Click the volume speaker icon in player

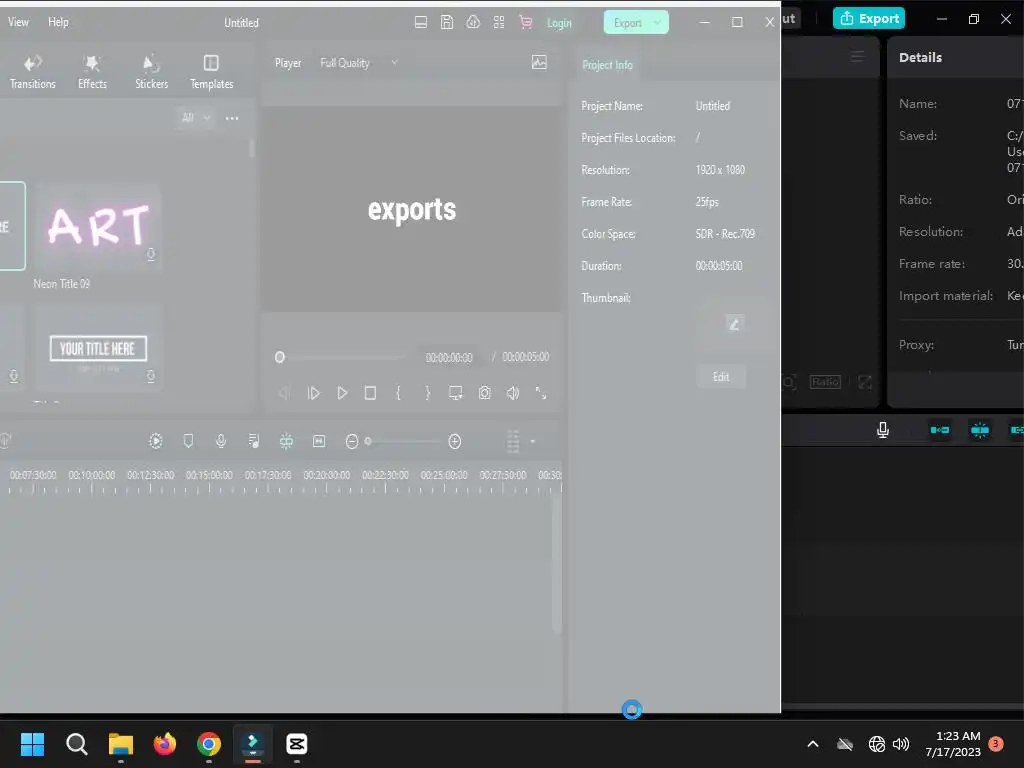click(513, 393)
